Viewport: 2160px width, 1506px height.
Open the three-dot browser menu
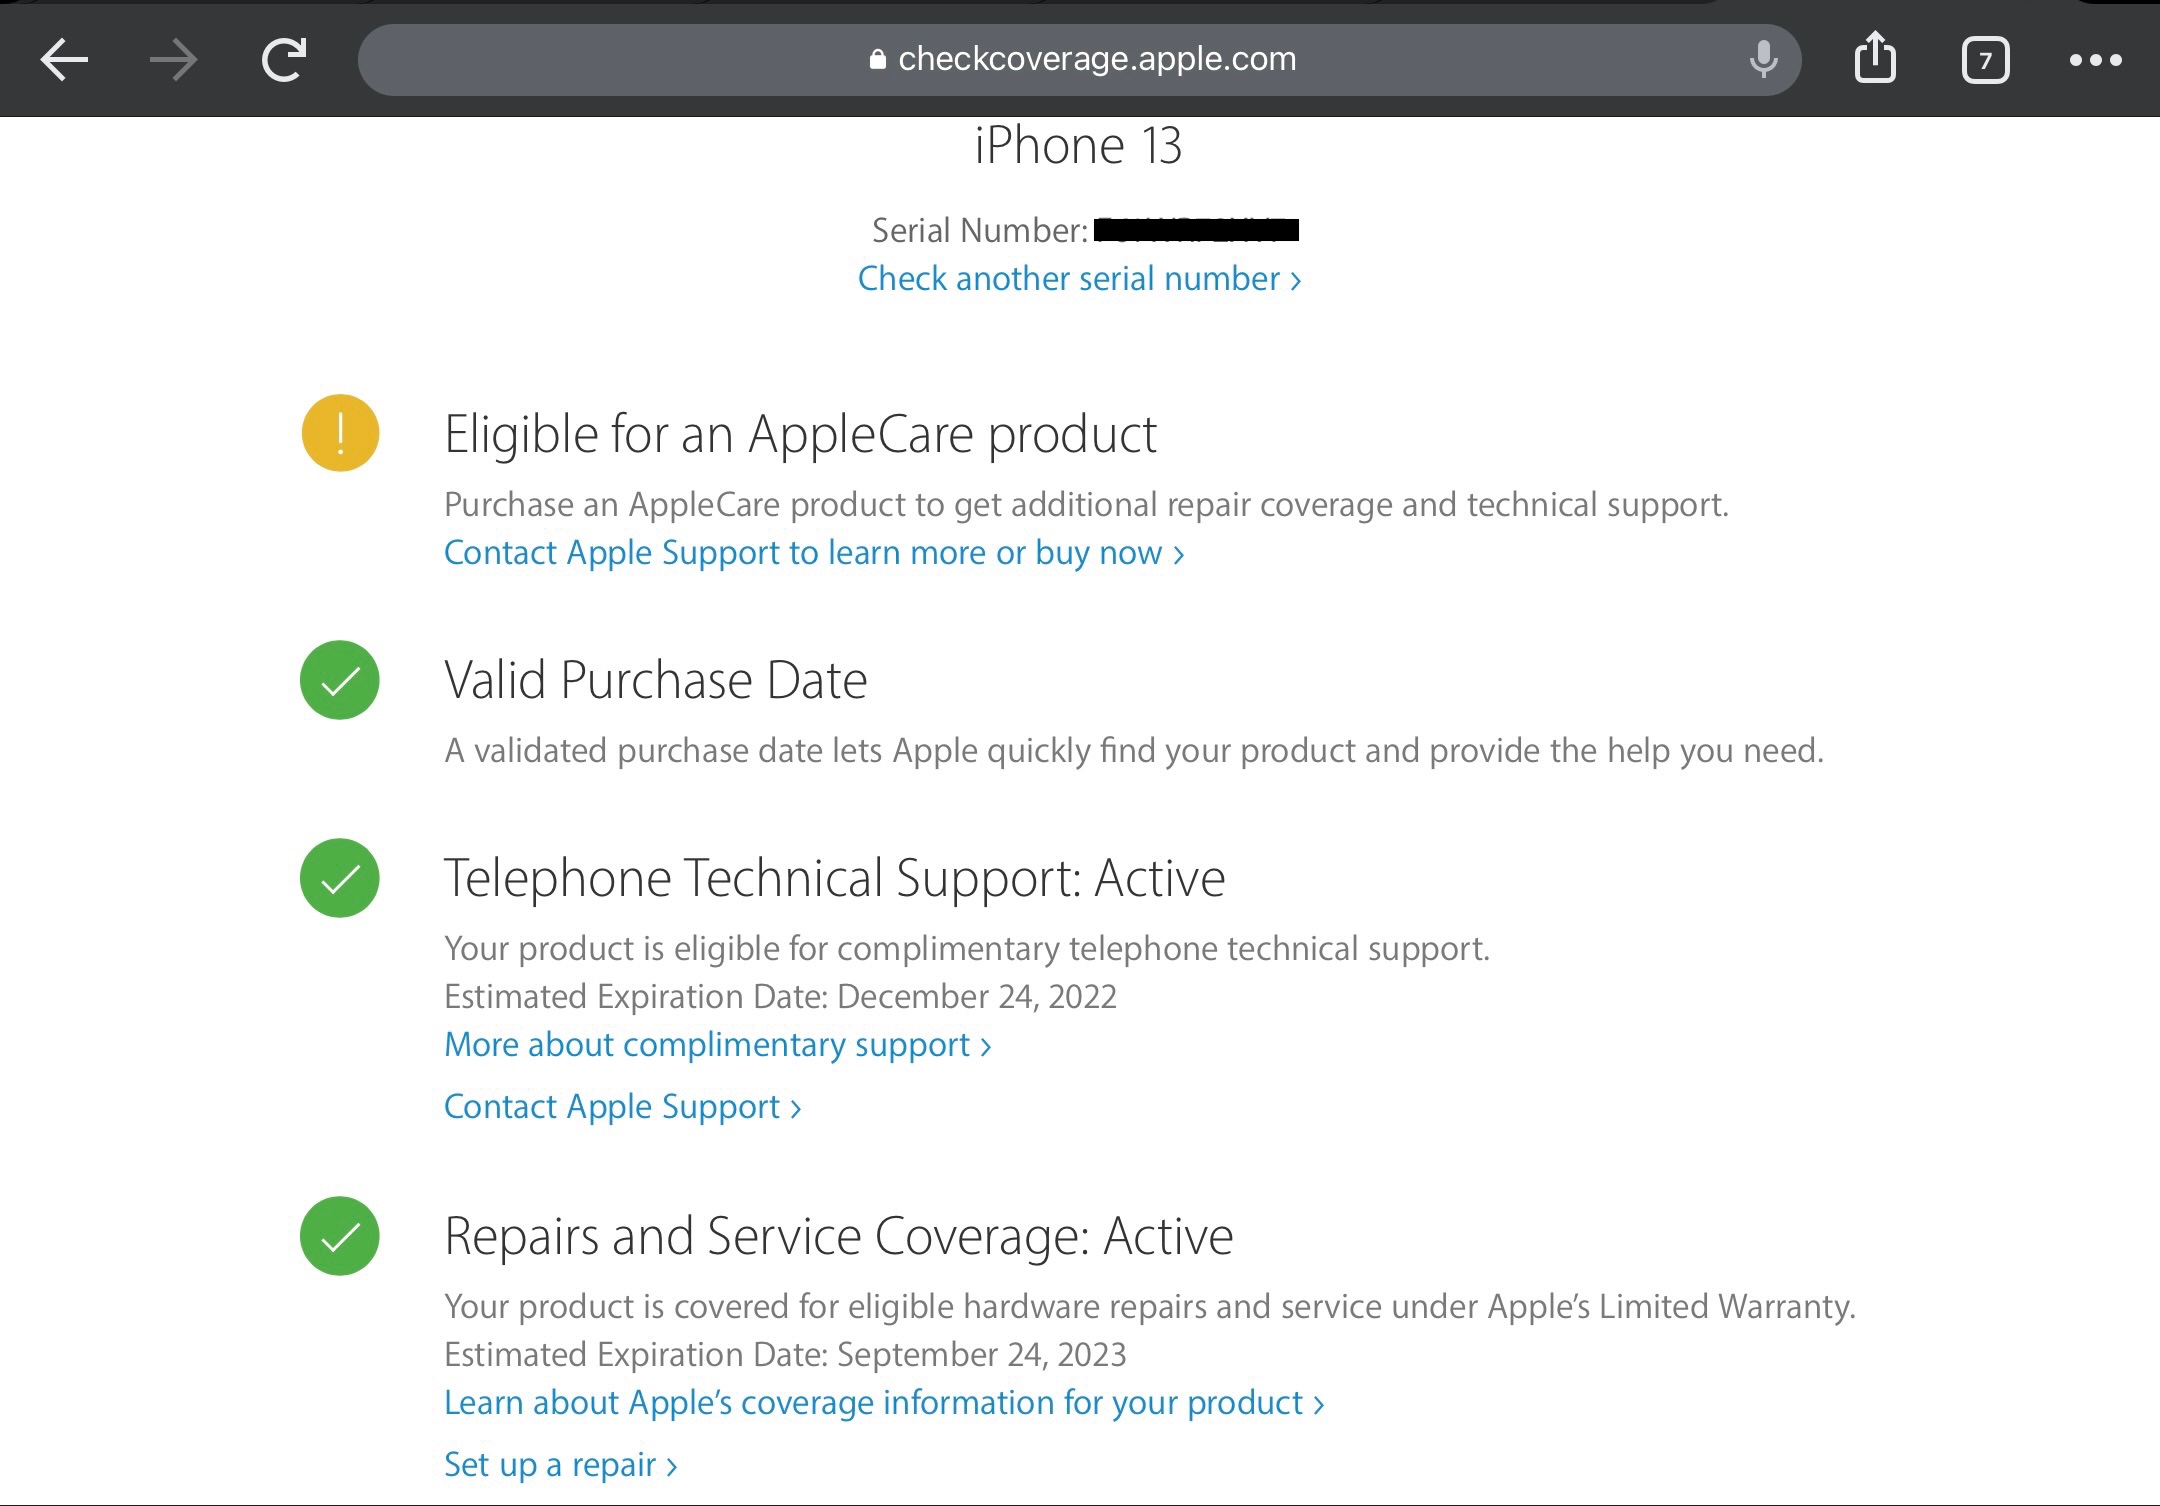click(x=2096, y=60)
